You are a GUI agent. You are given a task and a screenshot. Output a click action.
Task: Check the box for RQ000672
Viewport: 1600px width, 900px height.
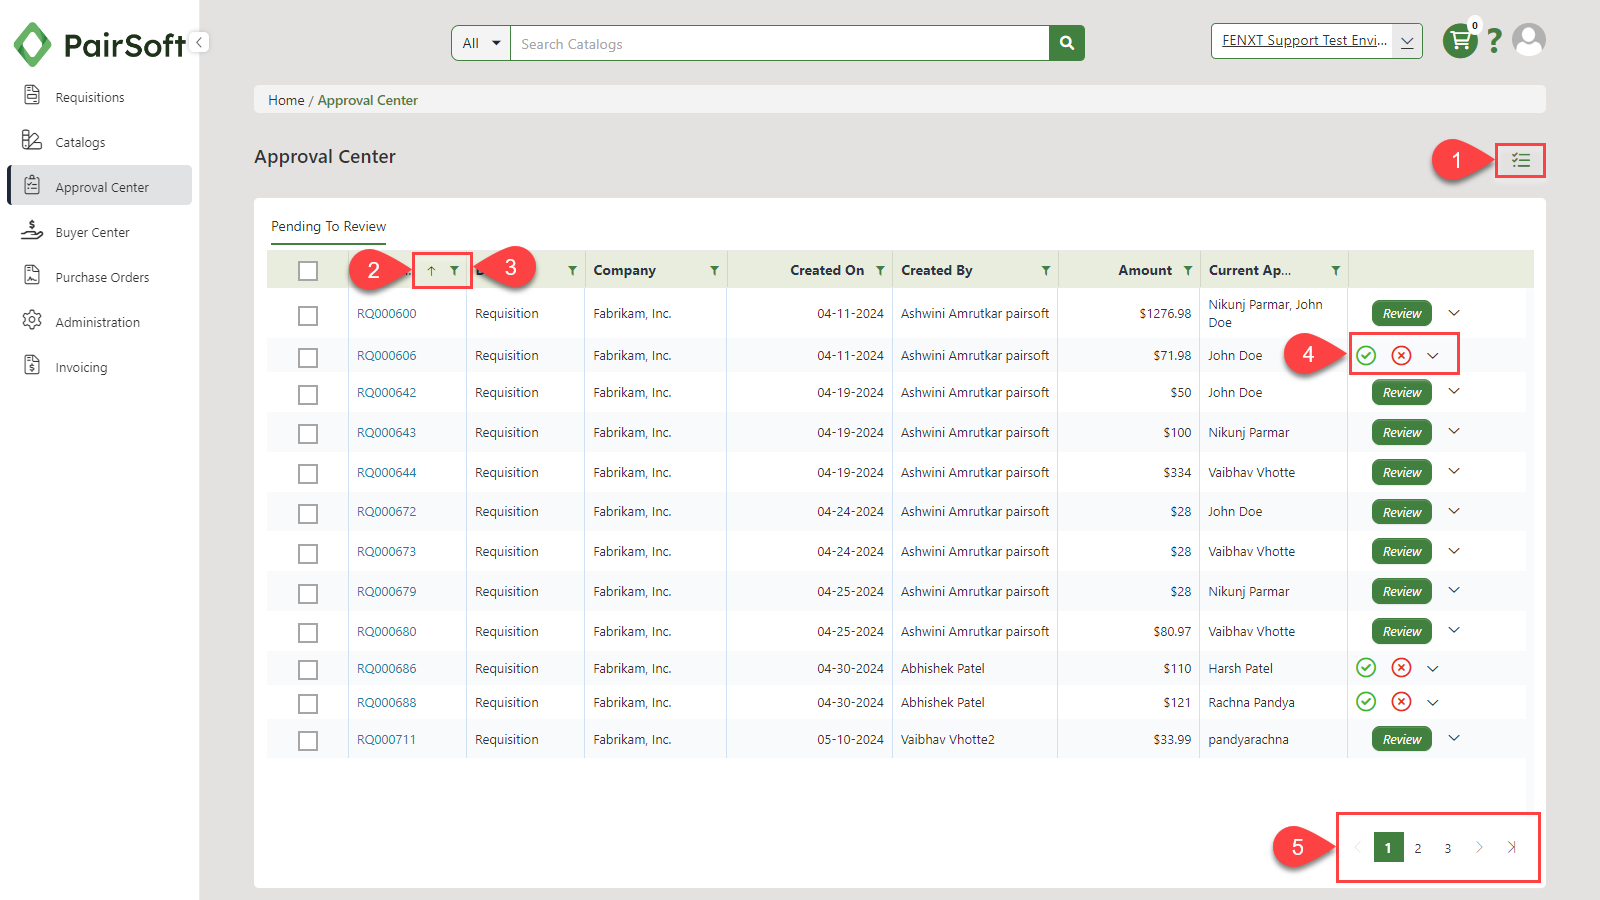tap(308, 513)
